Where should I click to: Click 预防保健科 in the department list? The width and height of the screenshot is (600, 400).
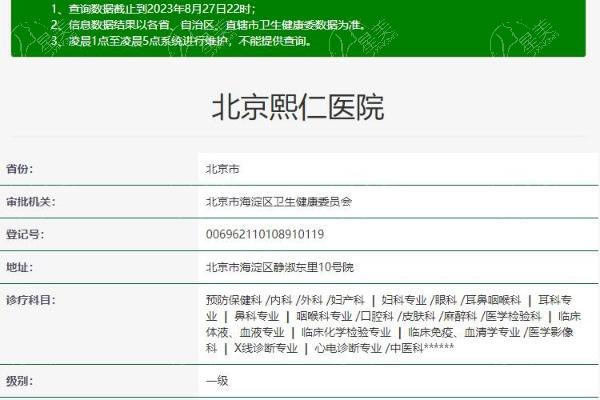(x=233, y=300)
